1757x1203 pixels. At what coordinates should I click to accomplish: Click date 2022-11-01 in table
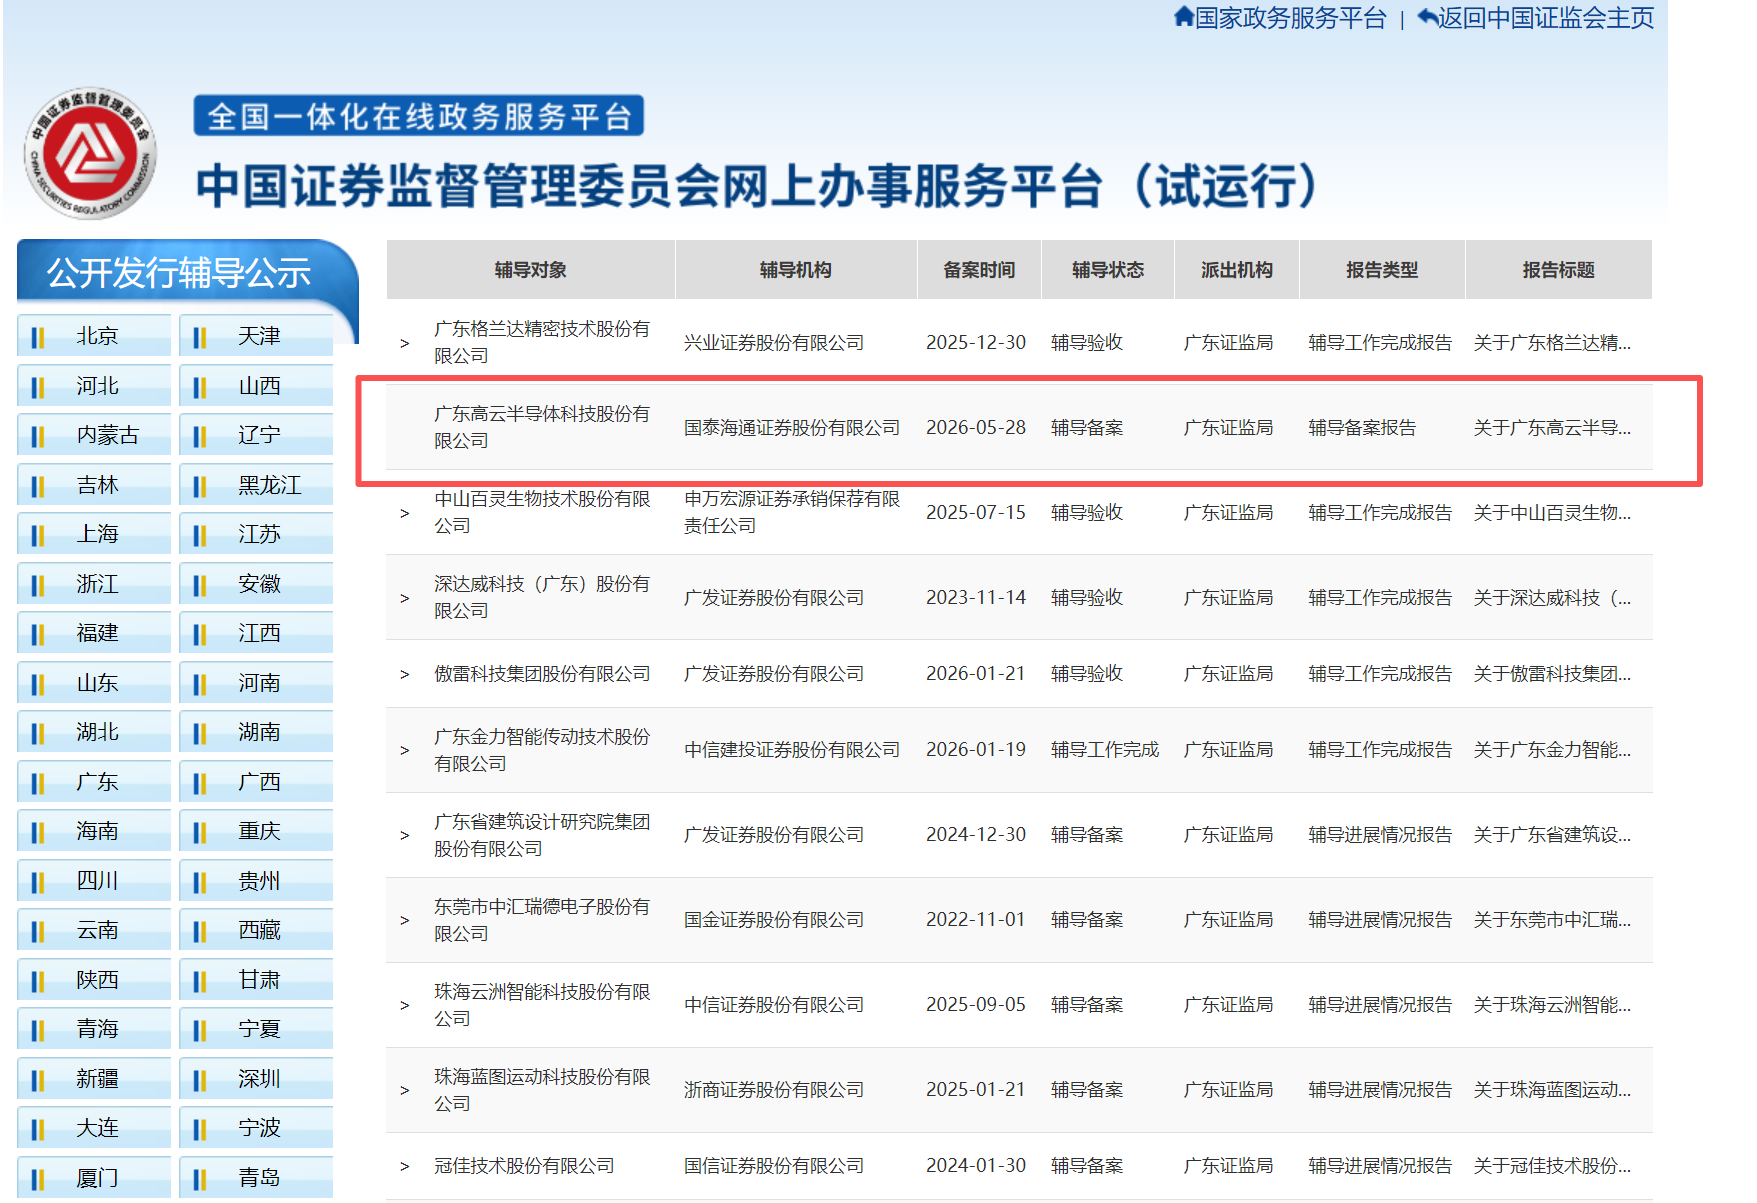[x=976, y=920]
